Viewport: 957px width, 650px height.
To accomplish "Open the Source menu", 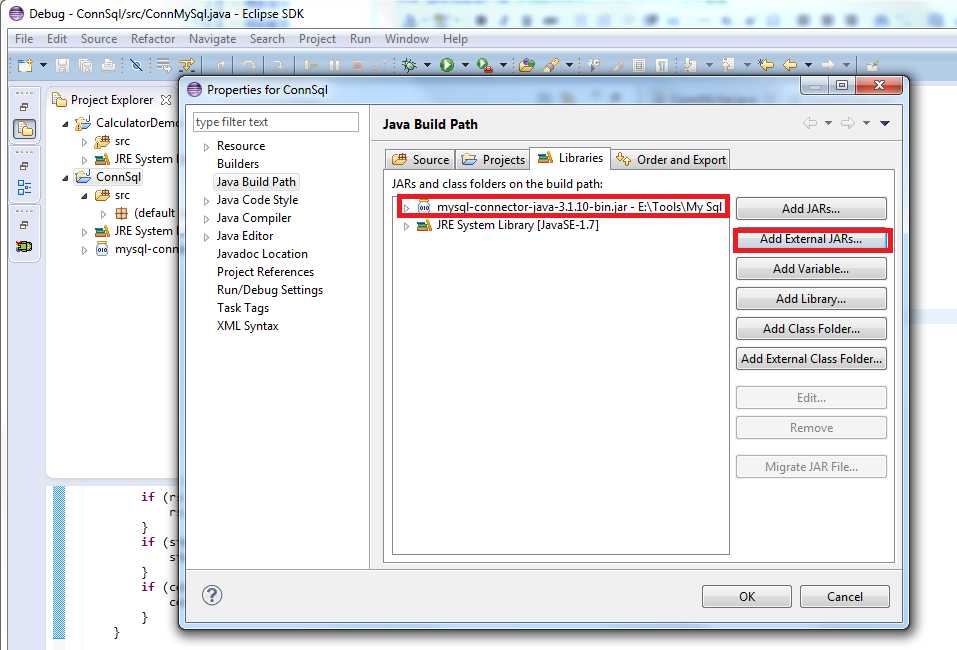I will (x=99, y=38).
